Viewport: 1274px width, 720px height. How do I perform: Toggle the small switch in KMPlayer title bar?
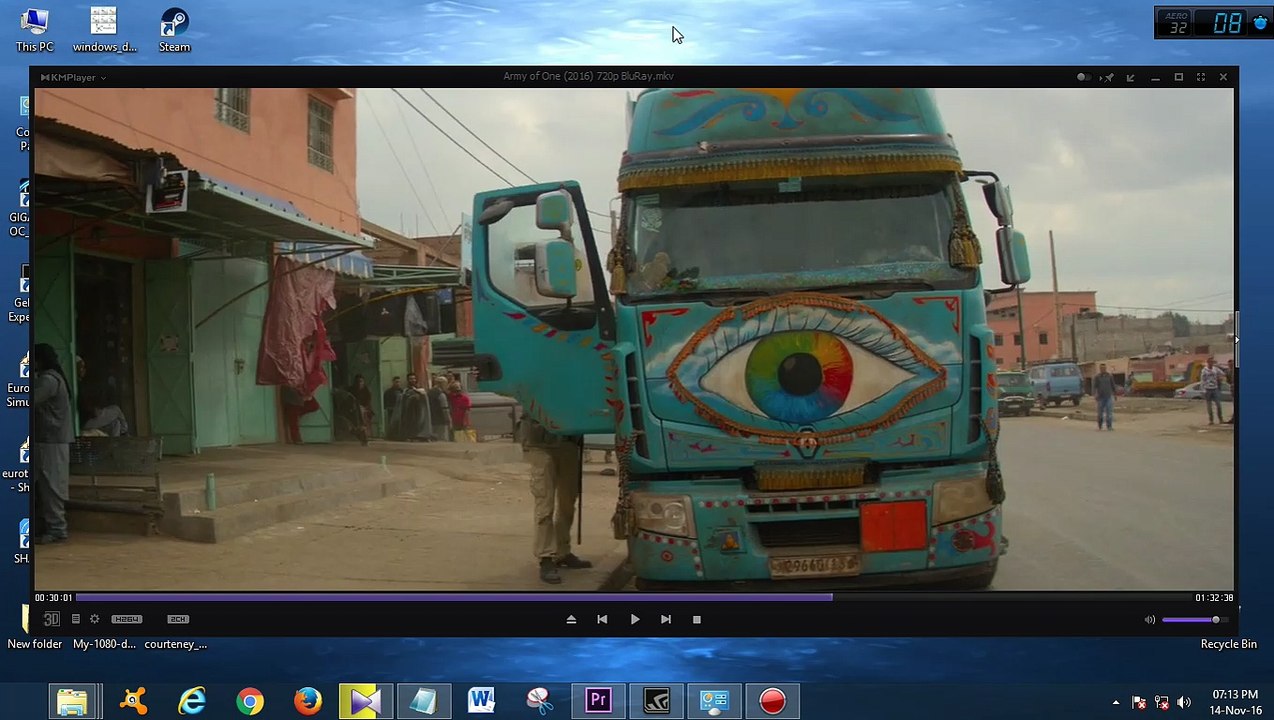point(1083,77)
